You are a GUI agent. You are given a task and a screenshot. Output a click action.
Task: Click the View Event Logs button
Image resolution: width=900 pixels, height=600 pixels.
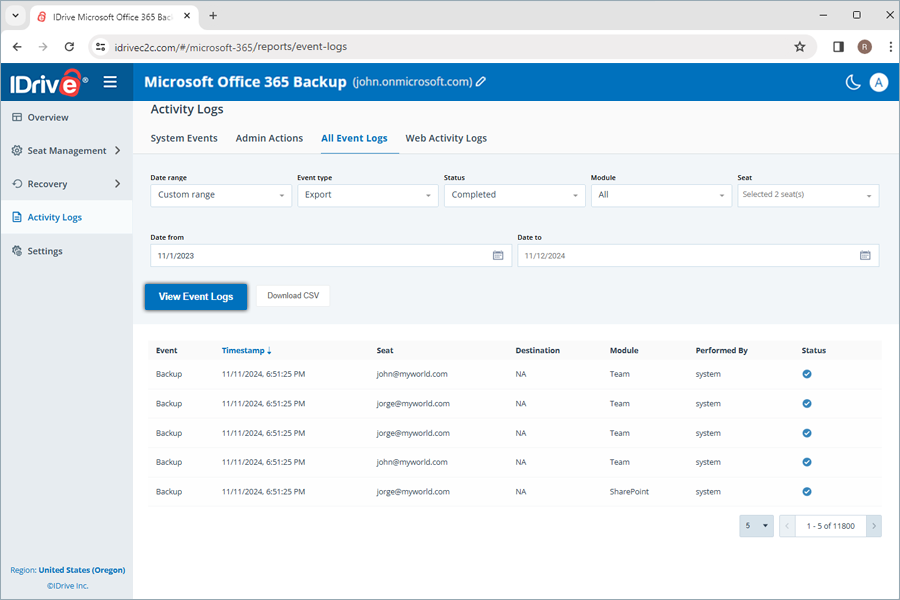[x=195, y=296]
